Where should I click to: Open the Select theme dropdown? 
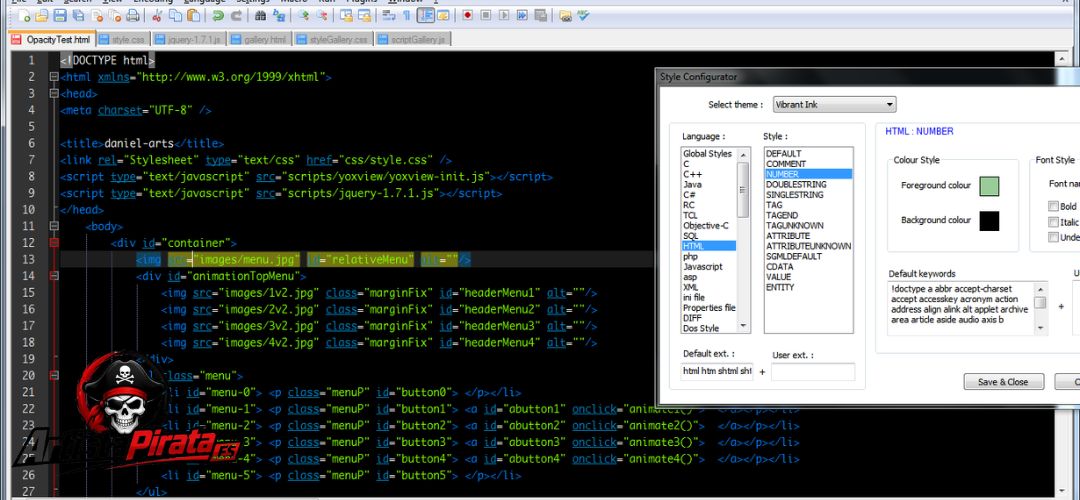point(834,105)
